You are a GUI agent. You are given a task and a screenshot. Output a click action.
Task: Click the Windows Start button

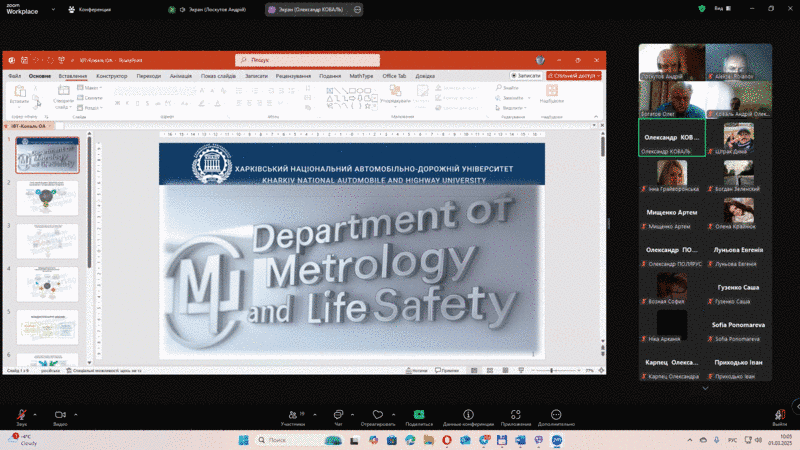(x=244, y=440)
